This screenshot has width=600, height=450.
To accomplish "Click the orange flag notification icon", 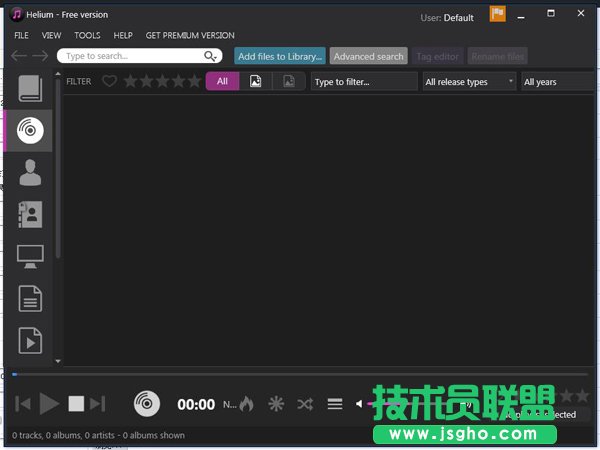I will [x=497, y=14].
